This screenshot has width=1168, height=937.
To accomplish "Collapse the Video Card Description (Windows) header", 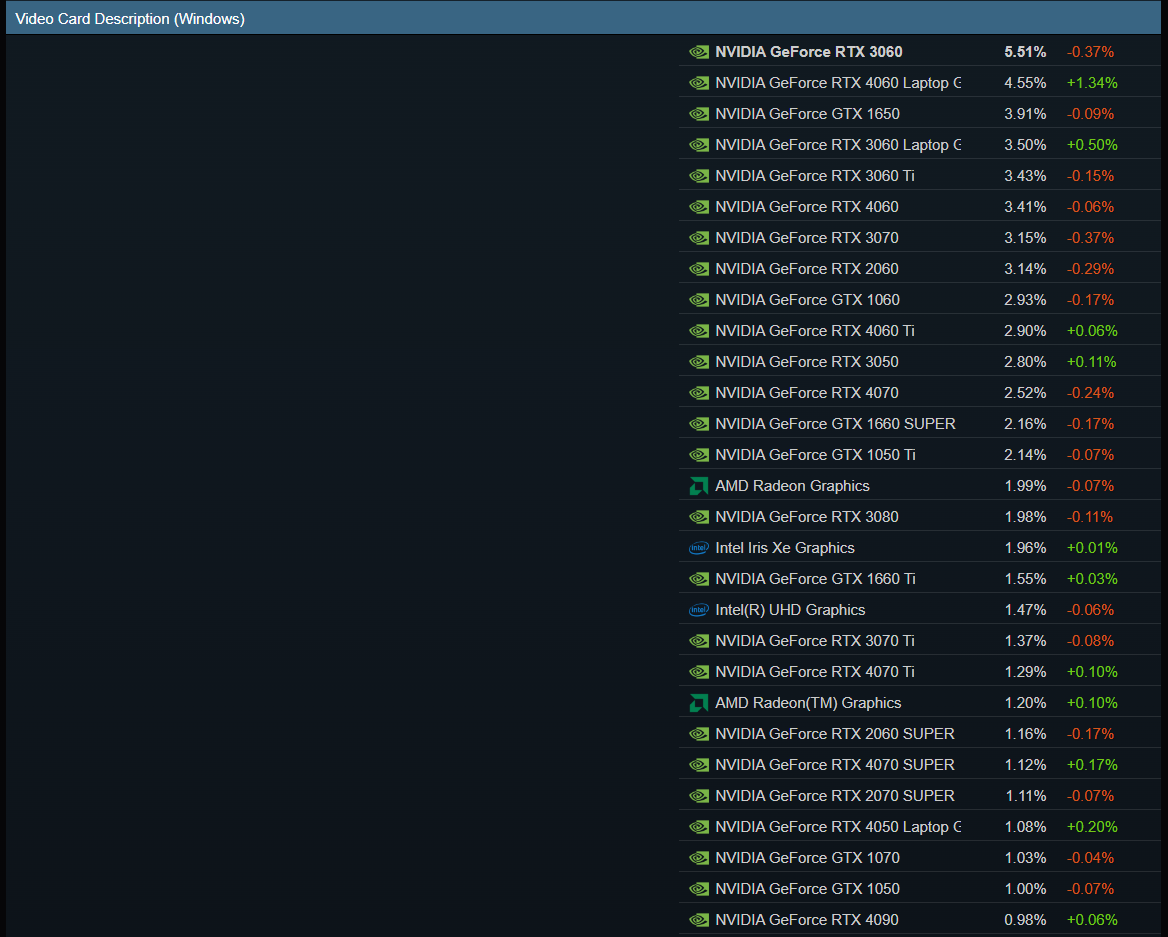I will pos(583,19).
